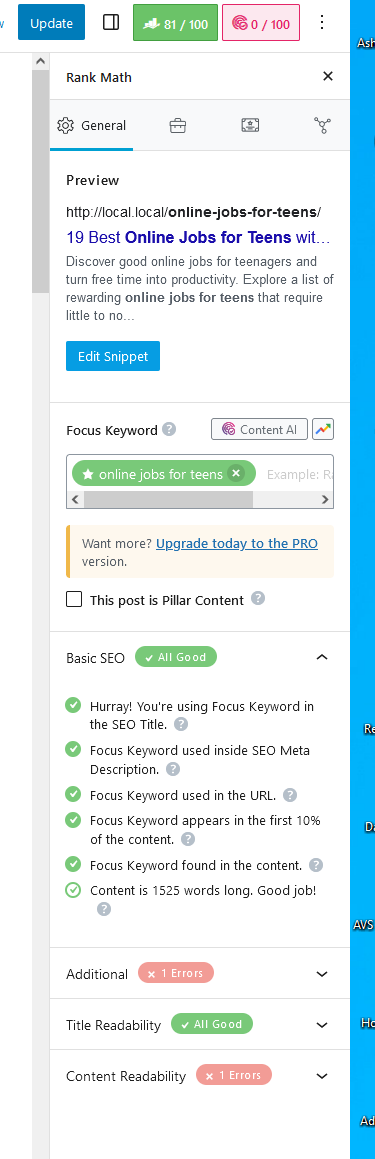Screen dimensions: 375x1159
Task: Switch to the General tab
Action: click(92, 126)
